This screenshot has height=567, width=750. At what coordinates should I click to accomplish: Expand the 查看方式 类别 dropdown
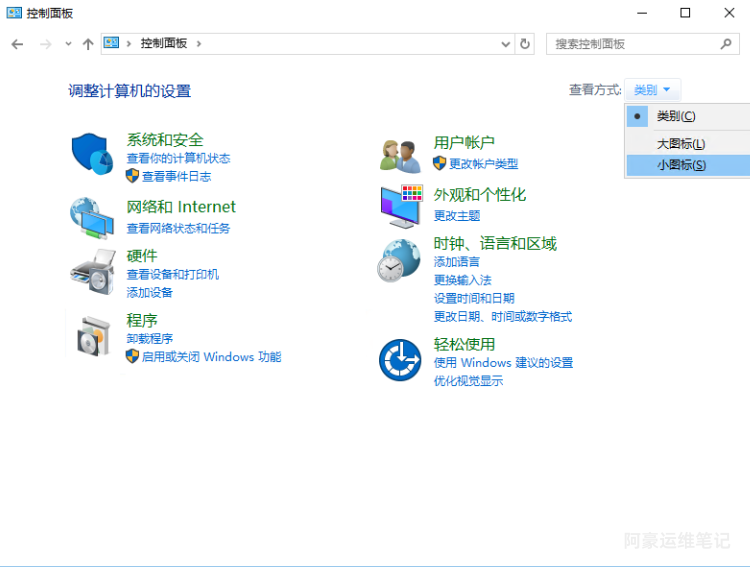point(653,90)
